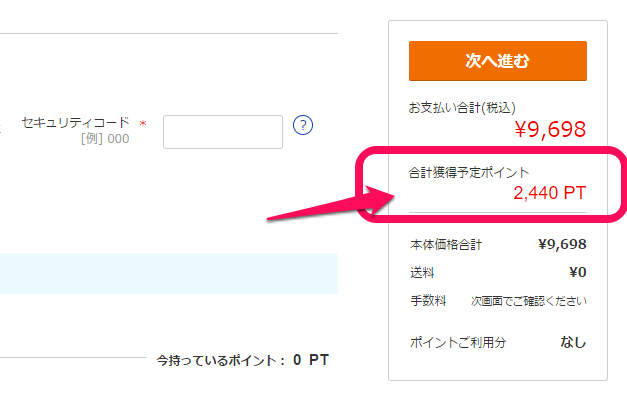Click the light blue banner area

[169, 273]
